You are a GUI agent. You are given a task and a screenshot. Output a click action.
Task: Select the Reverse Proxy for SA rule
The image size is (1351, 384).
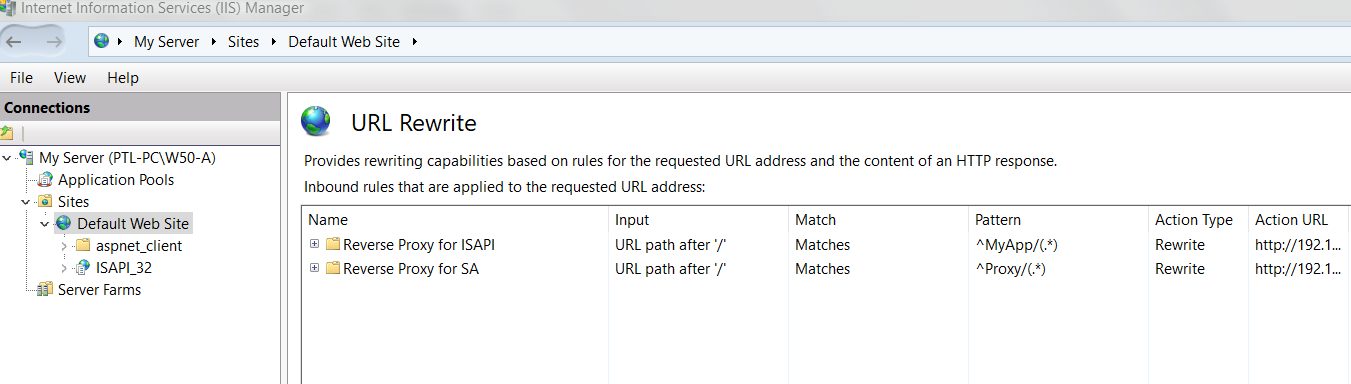click(410, 269)
